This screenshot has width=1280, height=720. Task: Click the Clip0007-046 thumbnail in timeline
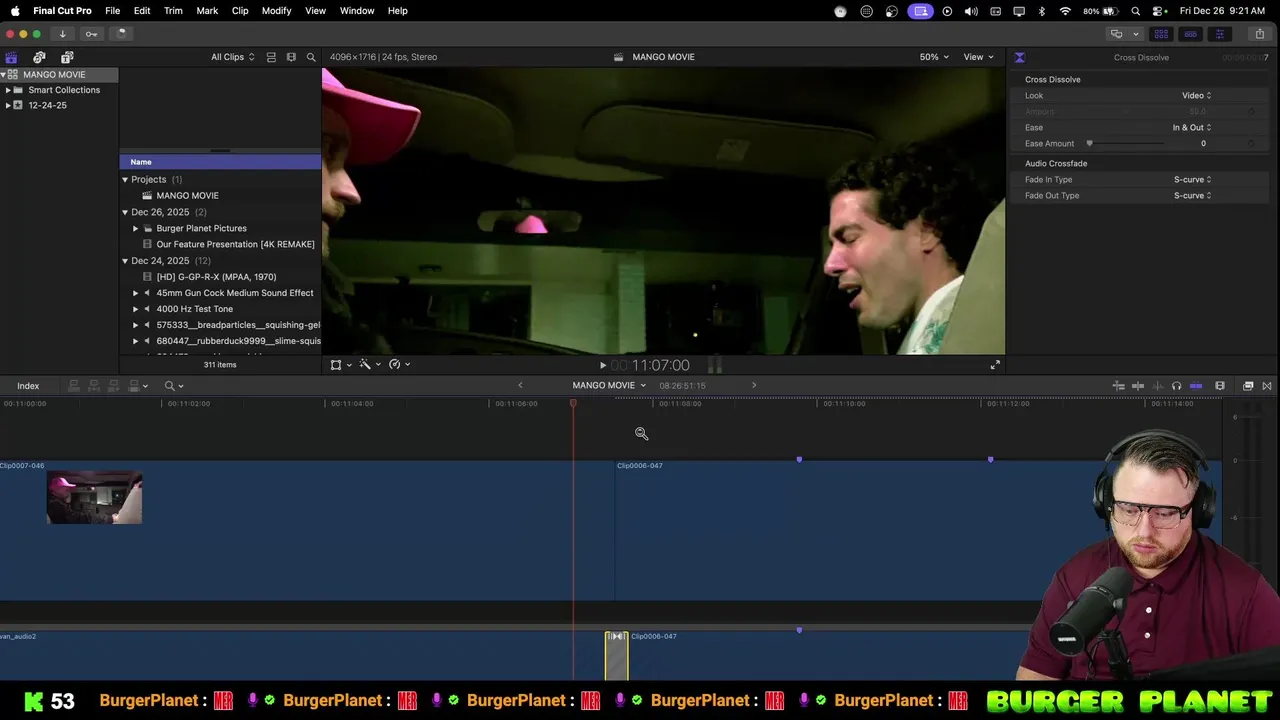94,498
